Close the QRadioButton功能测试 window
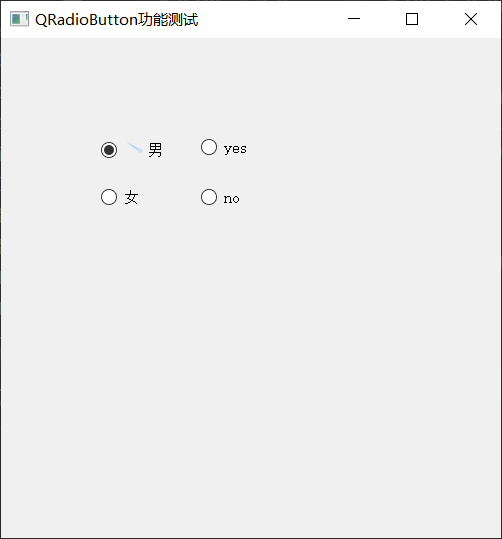 pos(471,19)
